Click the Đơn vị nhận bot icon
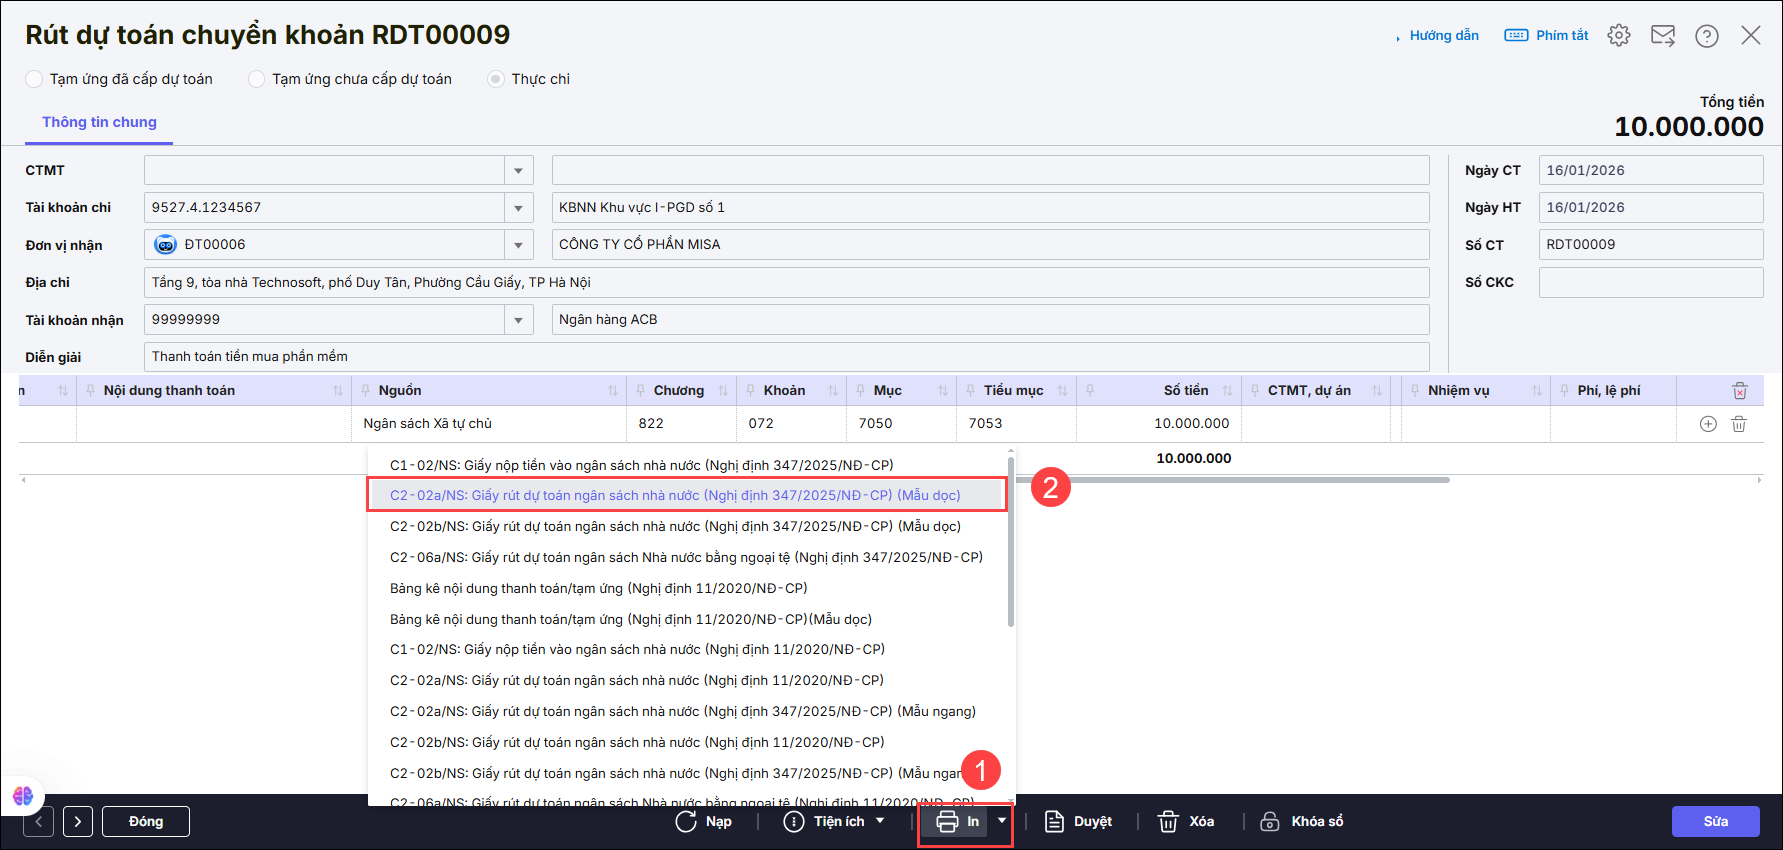The width and height of the screenshot is (1783, 850). (166, 245)
